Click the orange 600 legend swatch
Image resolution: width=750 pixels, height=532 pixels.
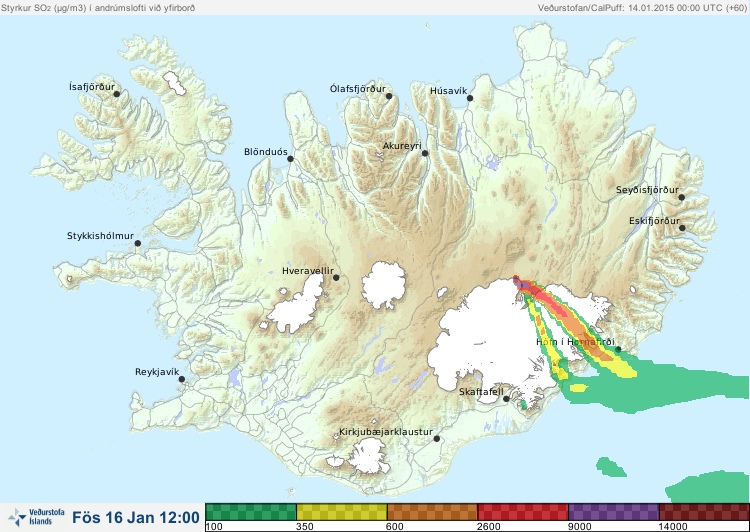click(x=432, y=512)
